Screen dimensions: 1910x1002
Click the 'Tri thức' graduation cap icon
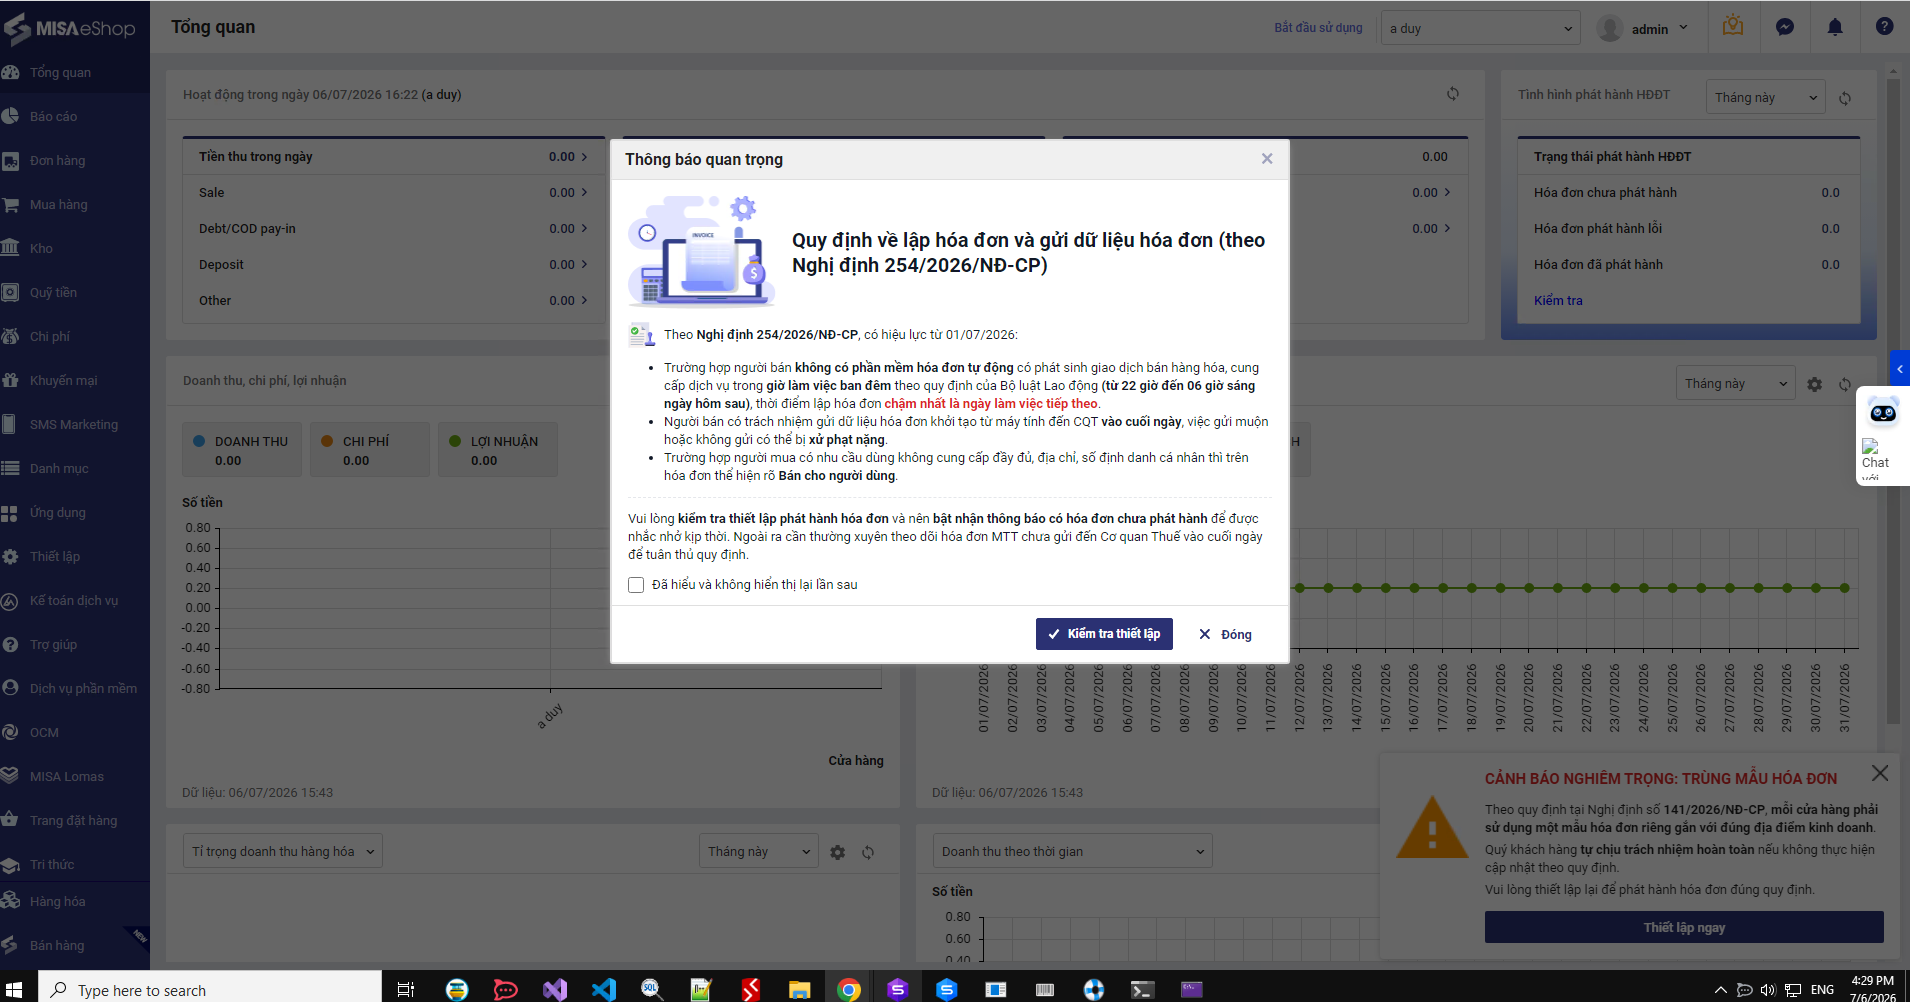[11, 864]
